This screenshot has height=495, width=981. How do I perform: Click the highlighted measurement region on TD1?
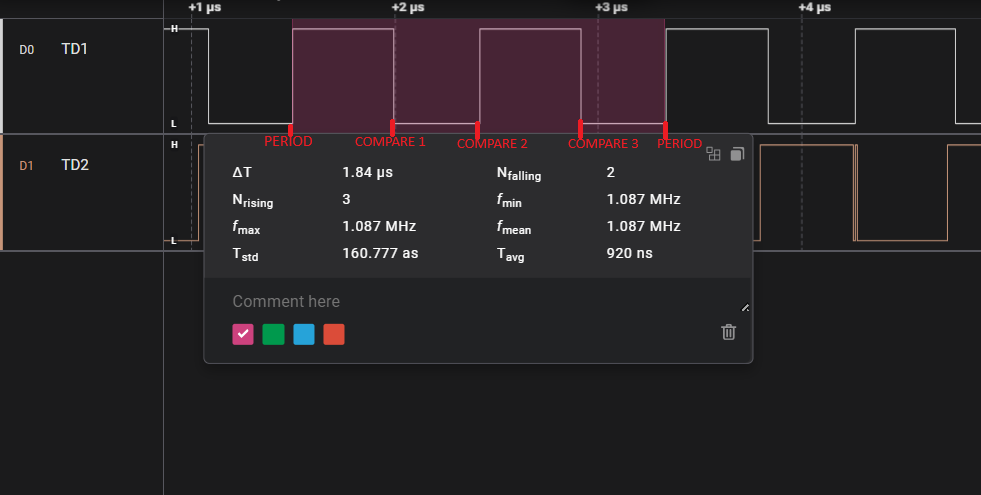478,75
